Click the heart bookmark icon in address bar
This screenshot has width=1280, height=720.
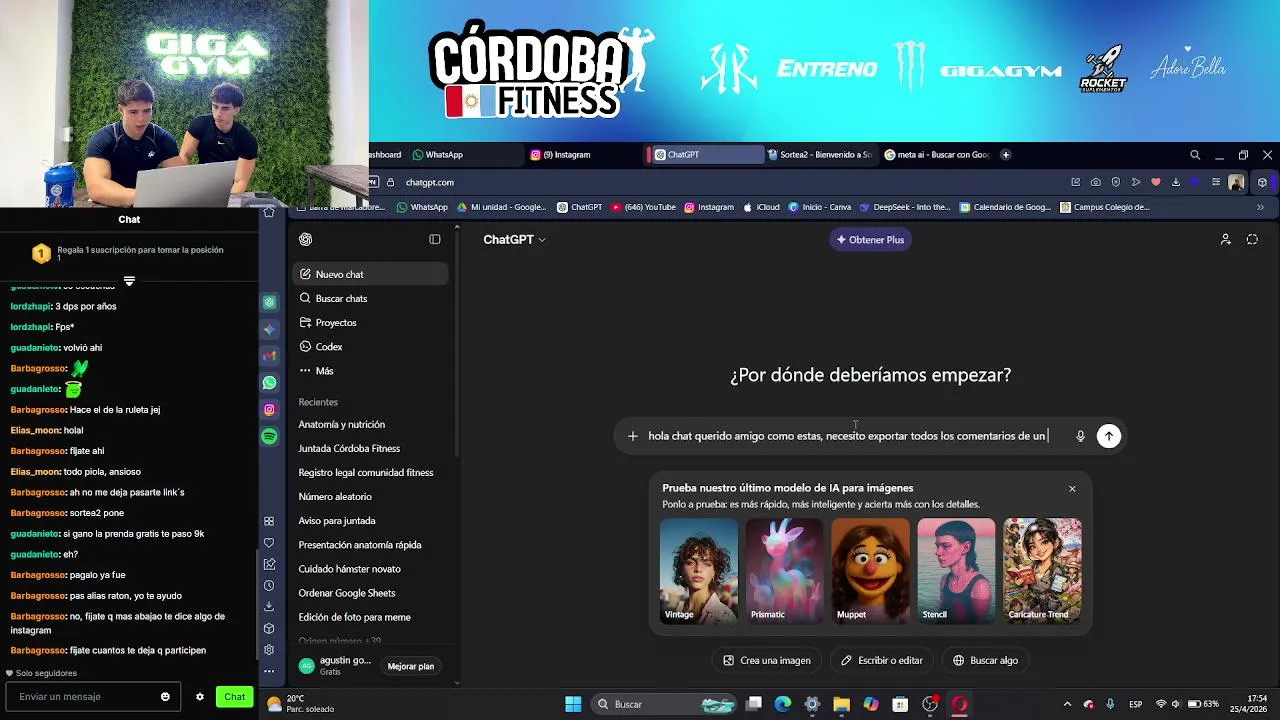(1156, 182)
